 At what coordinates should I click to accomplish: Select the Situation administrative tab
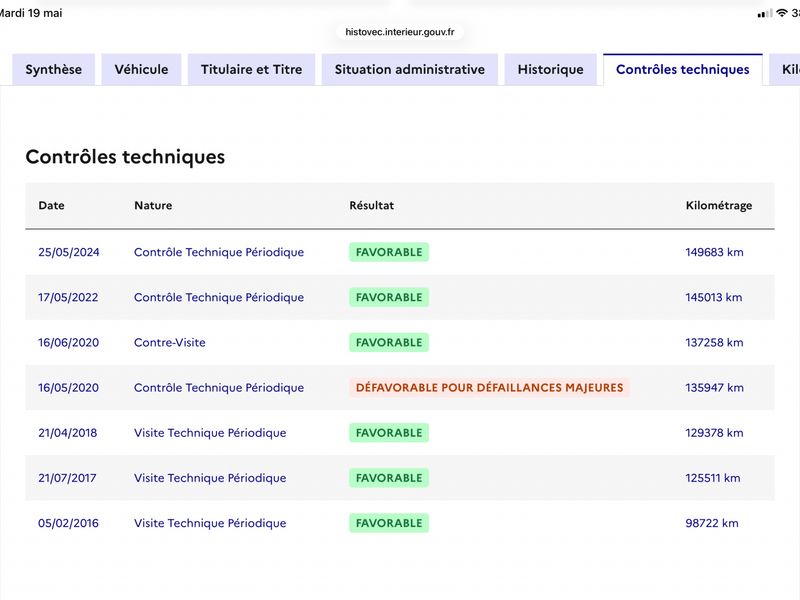(x=410, y=69)
